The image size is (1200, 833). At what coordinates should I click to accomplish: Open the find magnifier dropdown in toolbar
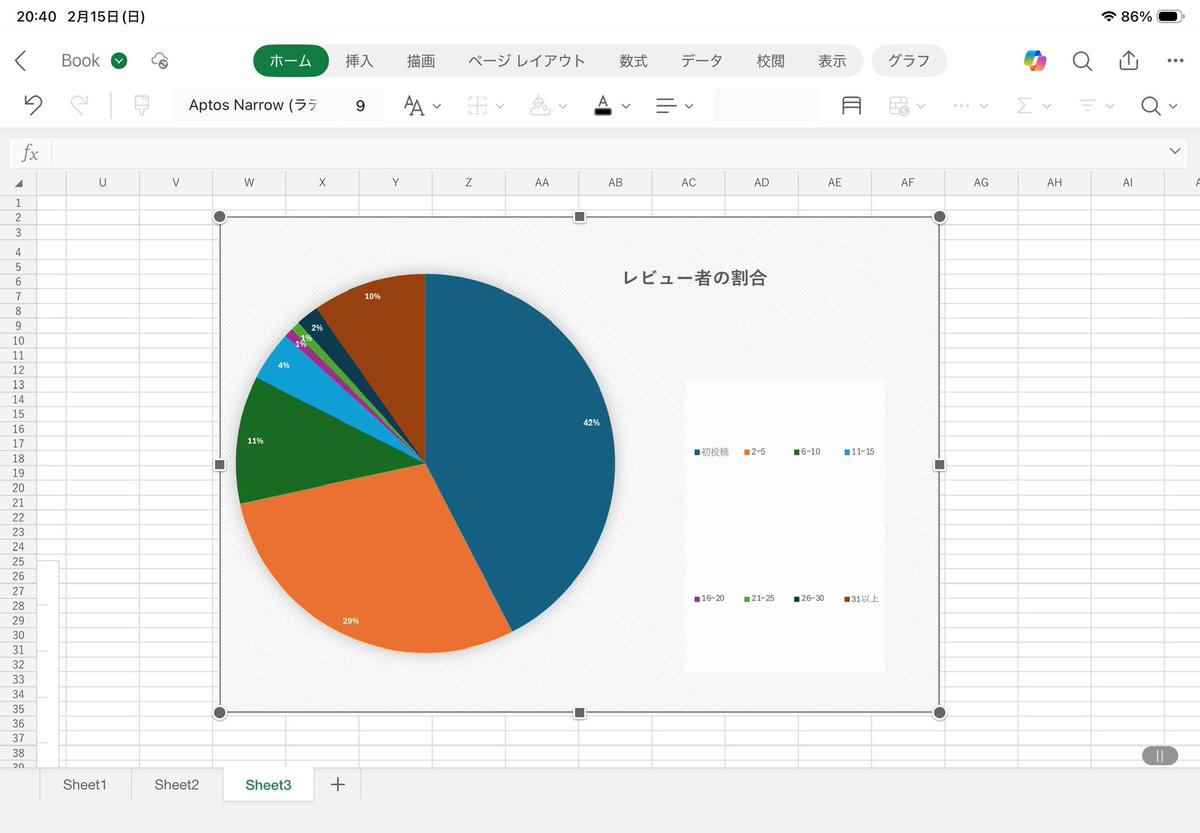[x=1160, y=105]
